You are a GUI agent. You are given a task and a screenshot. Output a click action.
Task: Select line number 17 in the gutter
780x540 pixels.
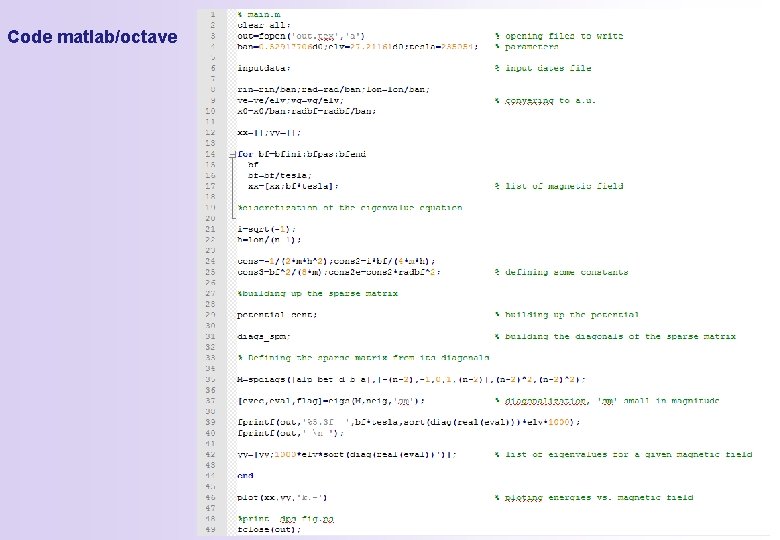(x=210, y=186)
